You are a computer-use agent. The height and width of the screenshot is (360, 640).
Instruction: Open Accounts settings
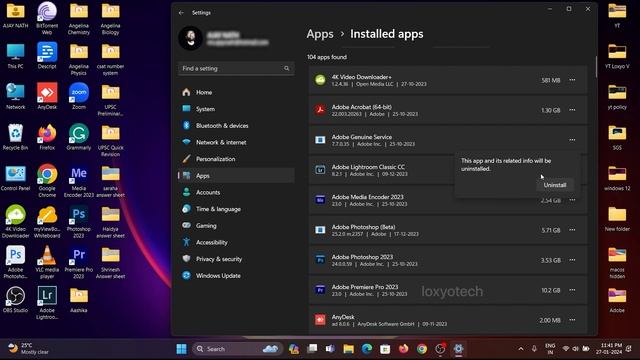pos(236,192)
